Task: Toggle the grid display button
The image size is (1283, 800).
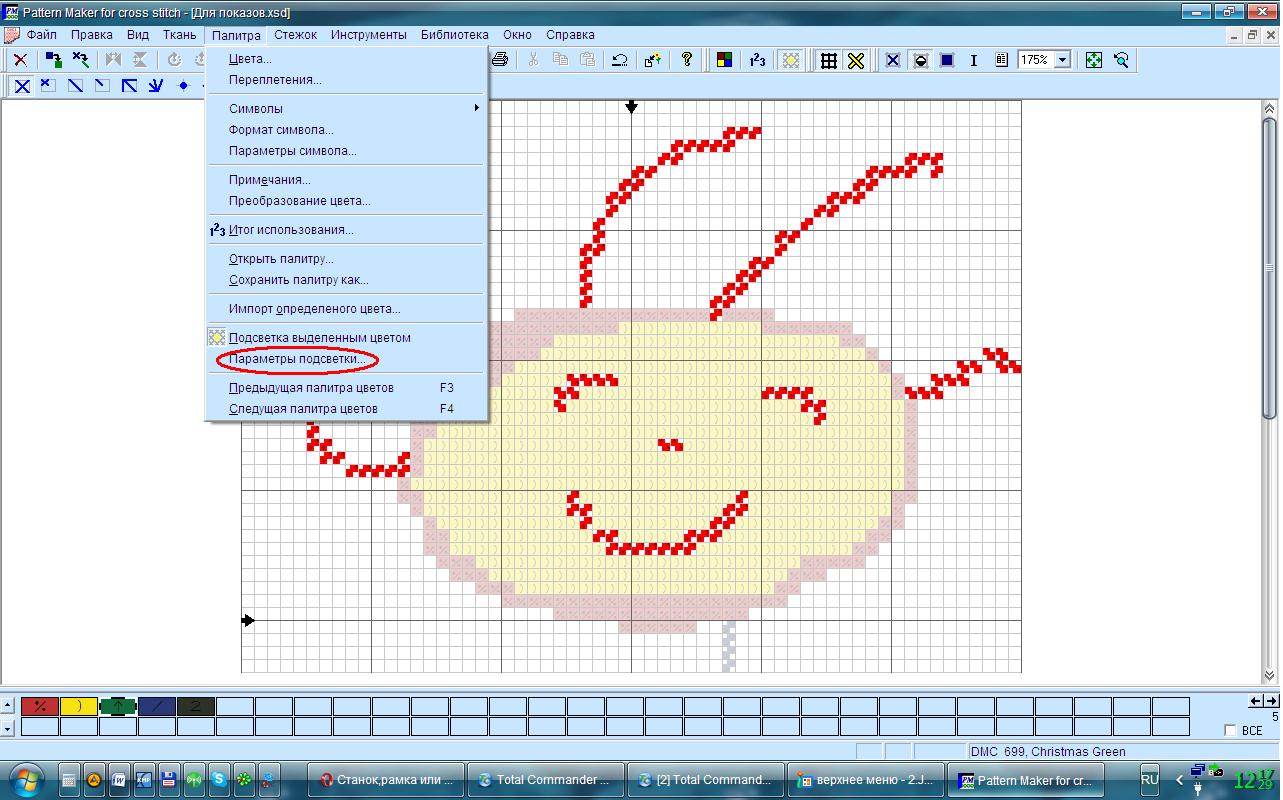Action: (x=828, y=60)
